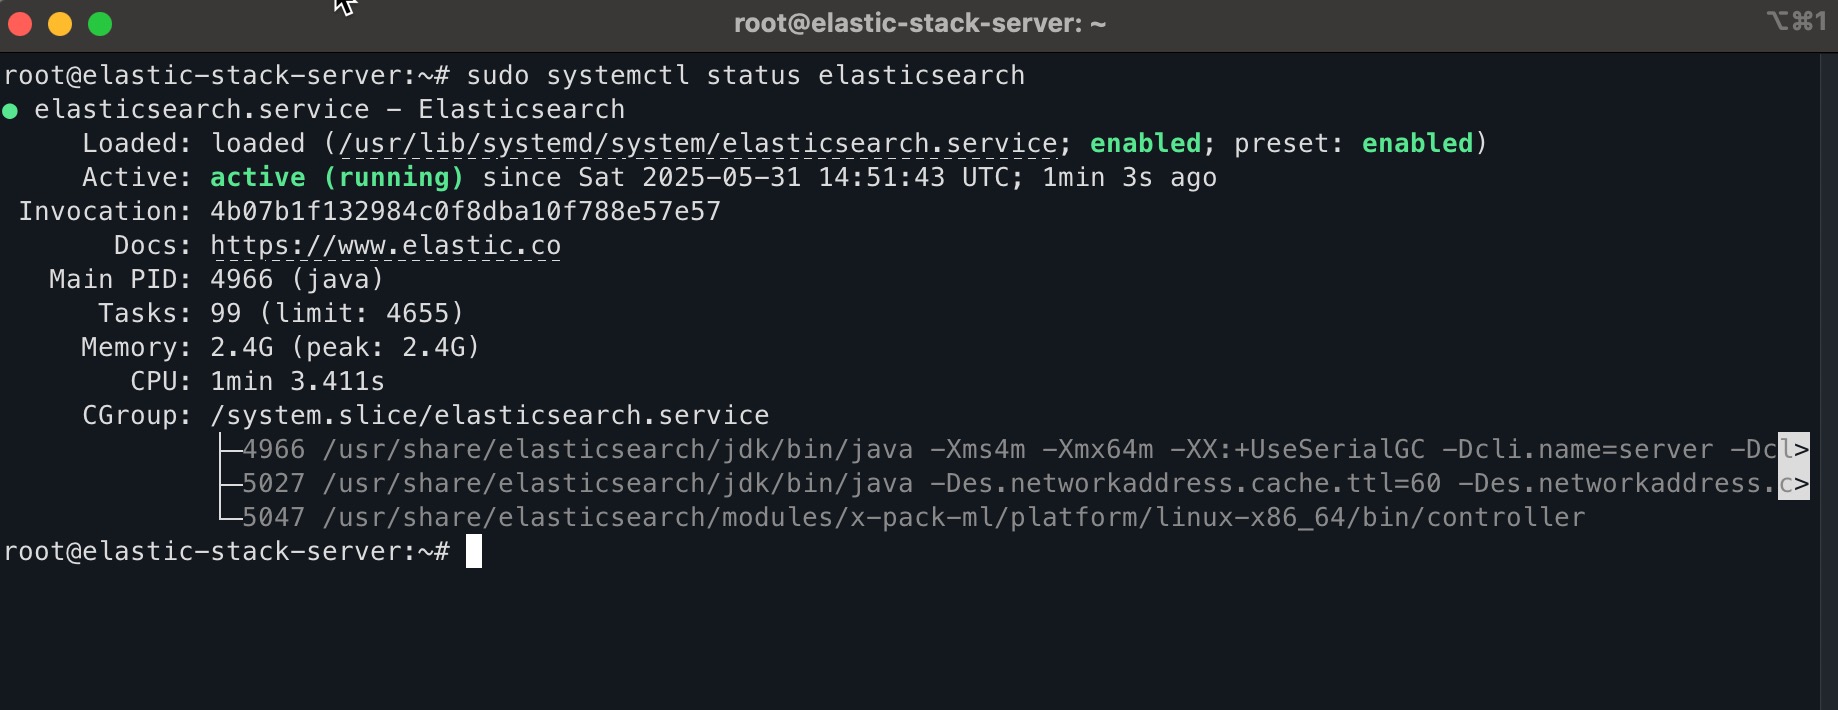1838x710 pixels.
Task: Click the ⌥⌘1 window shortcut indicator
Action: (x=1795, y=20)
